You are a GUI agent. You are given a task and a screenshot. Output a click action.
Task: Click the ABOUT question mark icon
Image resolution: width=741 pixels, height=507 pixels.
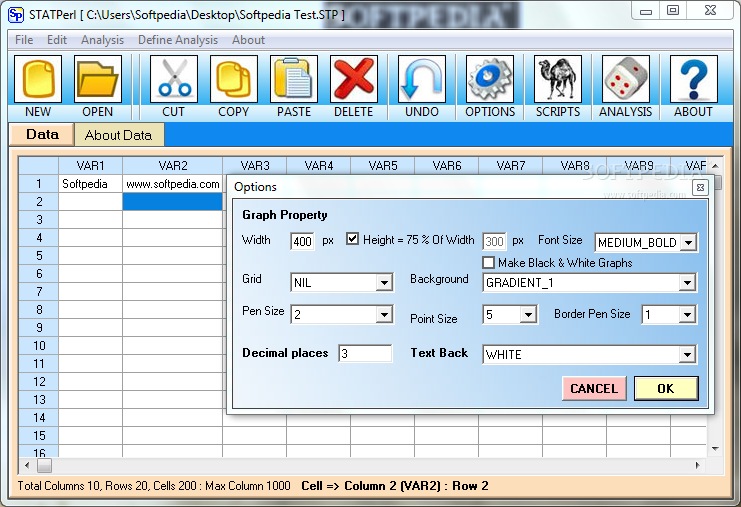693,79
